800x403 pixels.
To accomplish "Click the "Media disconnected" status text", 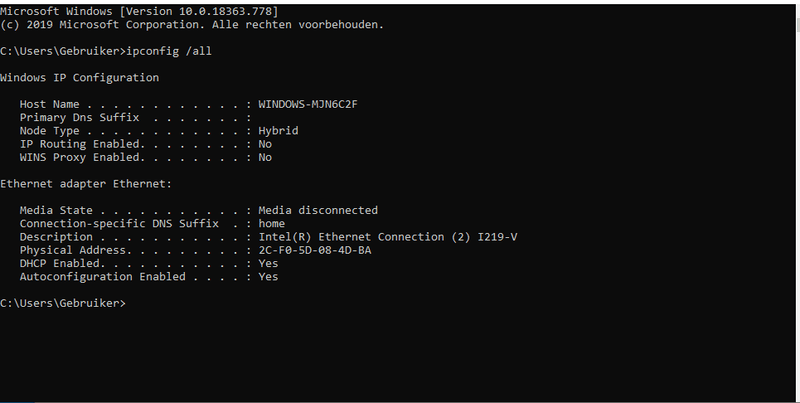I will click(318, 210).
